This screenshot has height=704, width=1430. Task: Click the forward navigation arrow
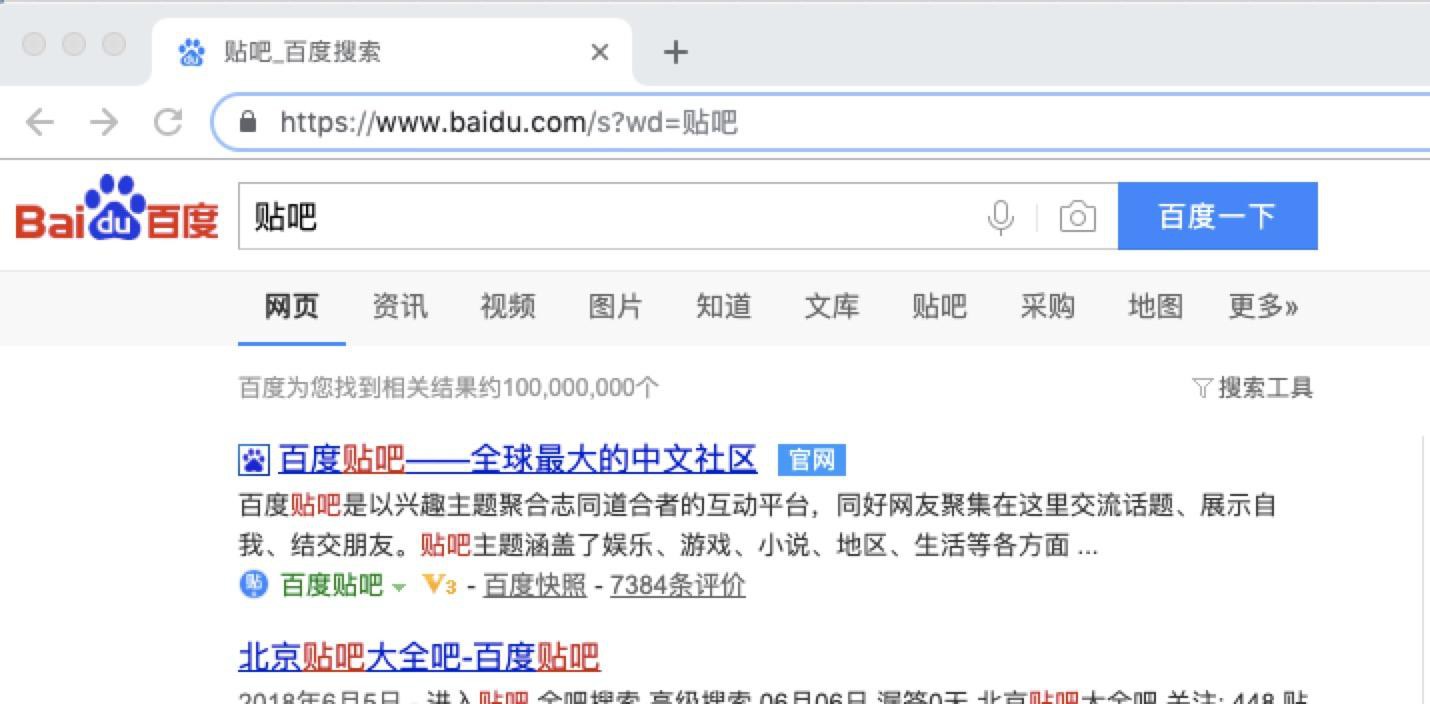point(103,122)
